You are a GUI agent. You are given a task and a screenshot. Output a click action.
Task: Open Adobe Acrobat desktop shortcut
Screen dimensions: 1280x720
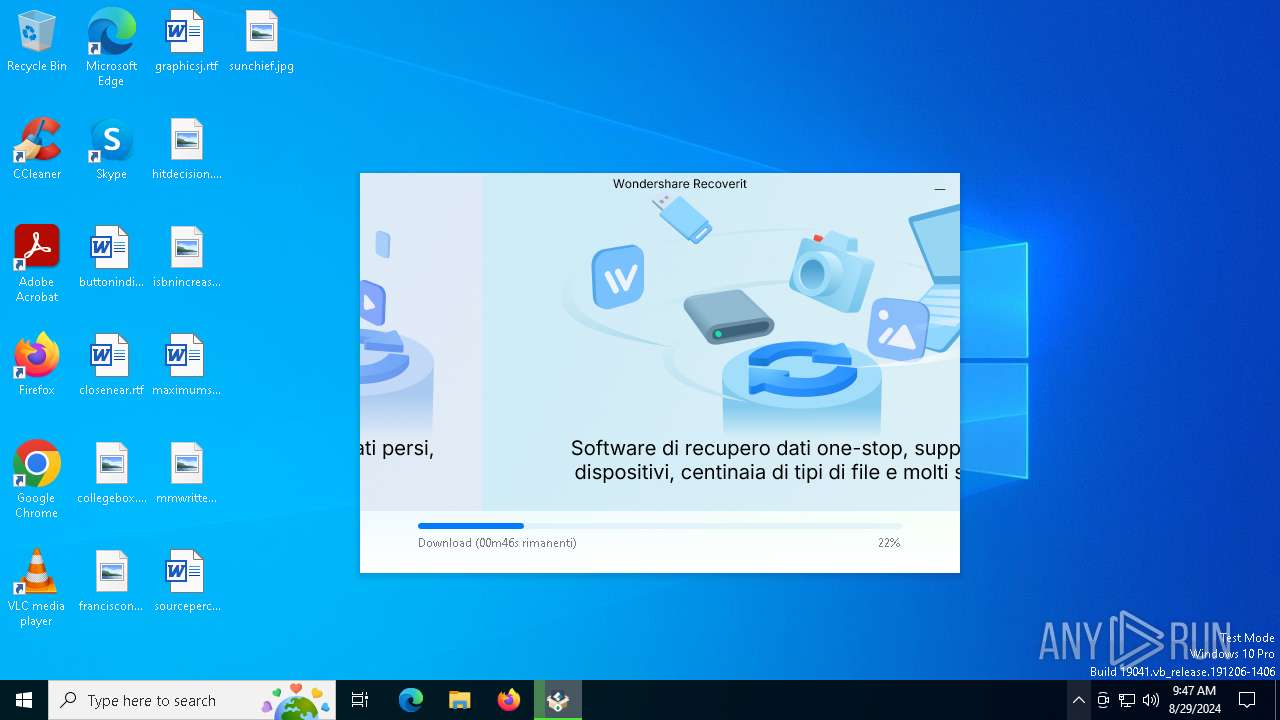[x=37, y=264]
